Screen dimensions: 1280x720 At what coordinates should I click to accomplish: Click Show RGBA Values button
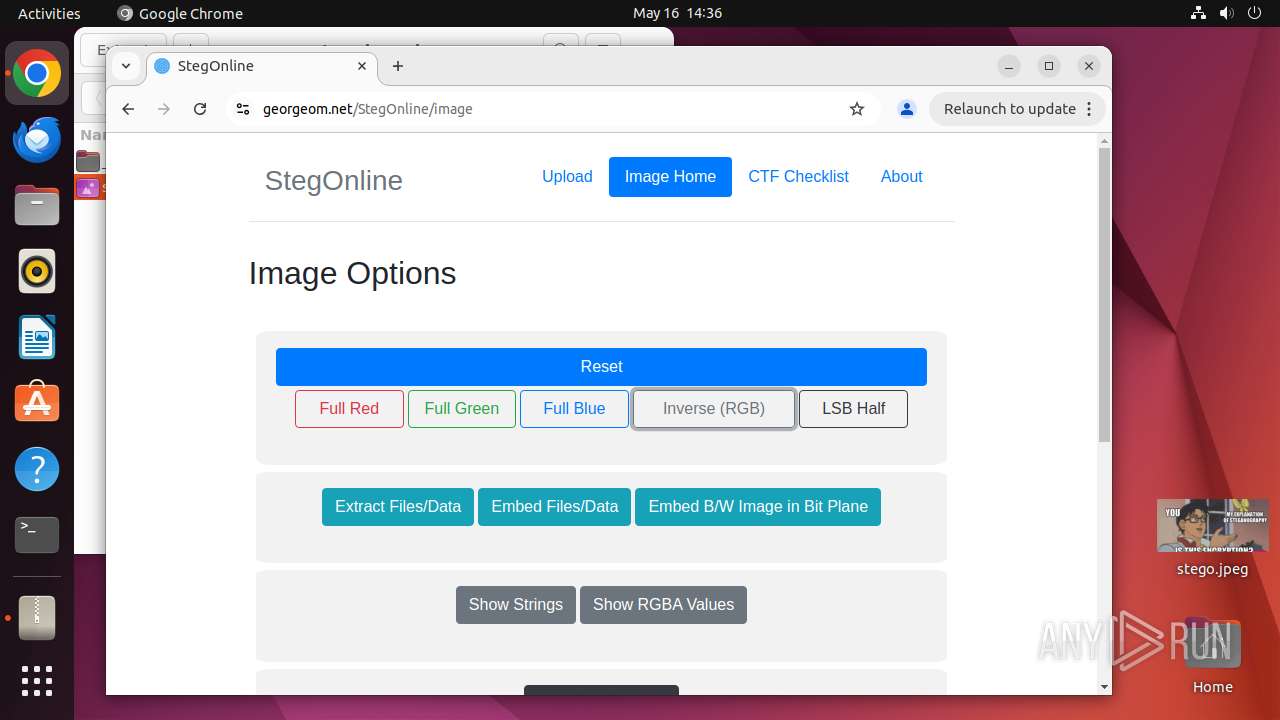[663, 605]
